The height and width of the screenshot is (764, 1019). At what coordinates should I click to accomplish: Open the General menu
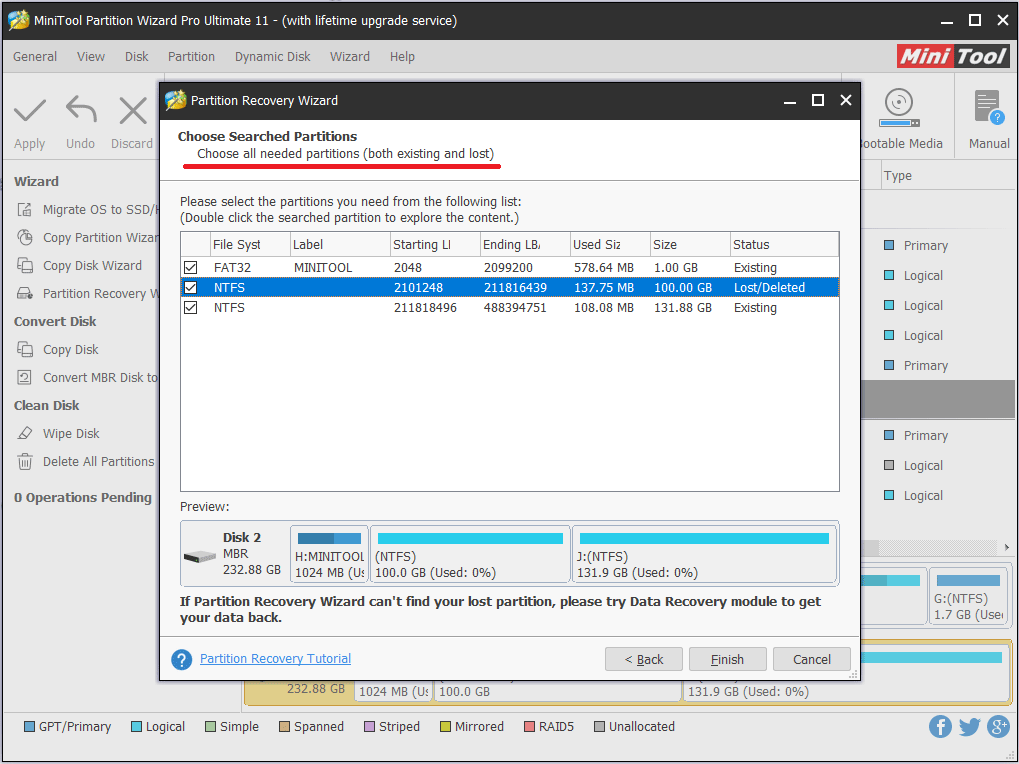tap(35, 57)
